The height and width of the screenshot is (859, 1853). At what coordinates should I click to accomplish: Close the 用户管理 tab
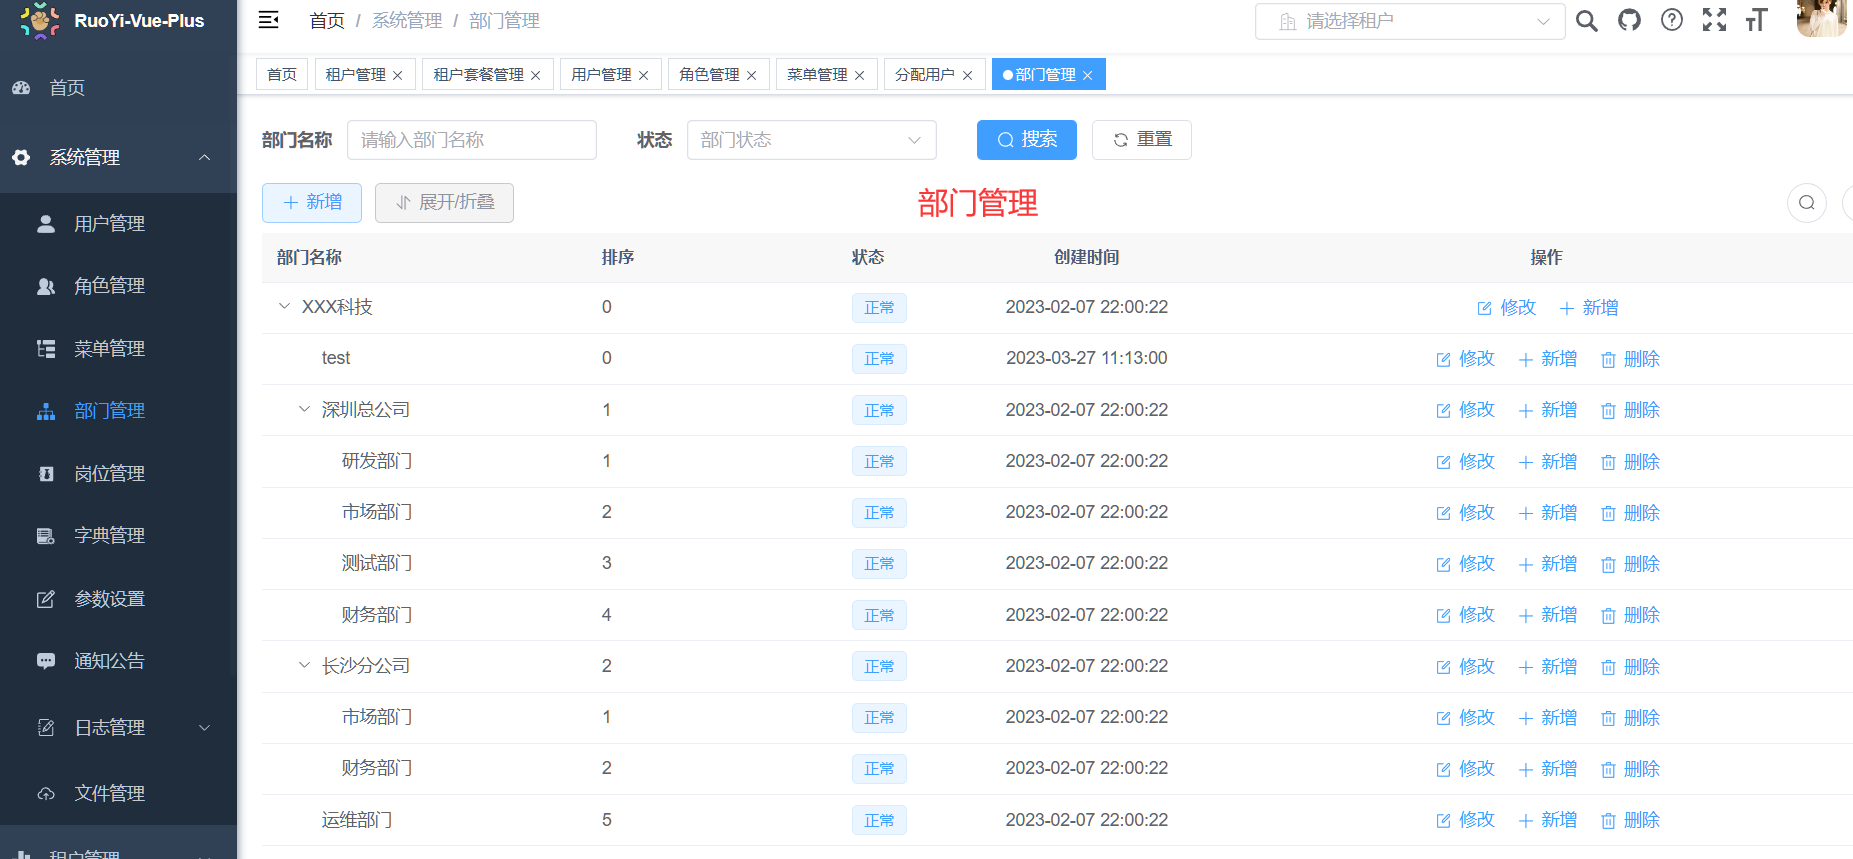coord(643,76)
